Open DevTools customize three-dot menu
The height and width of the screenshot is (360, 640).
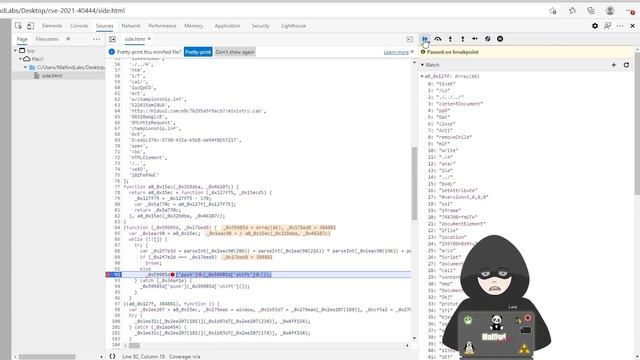click(x=620, y=26)
